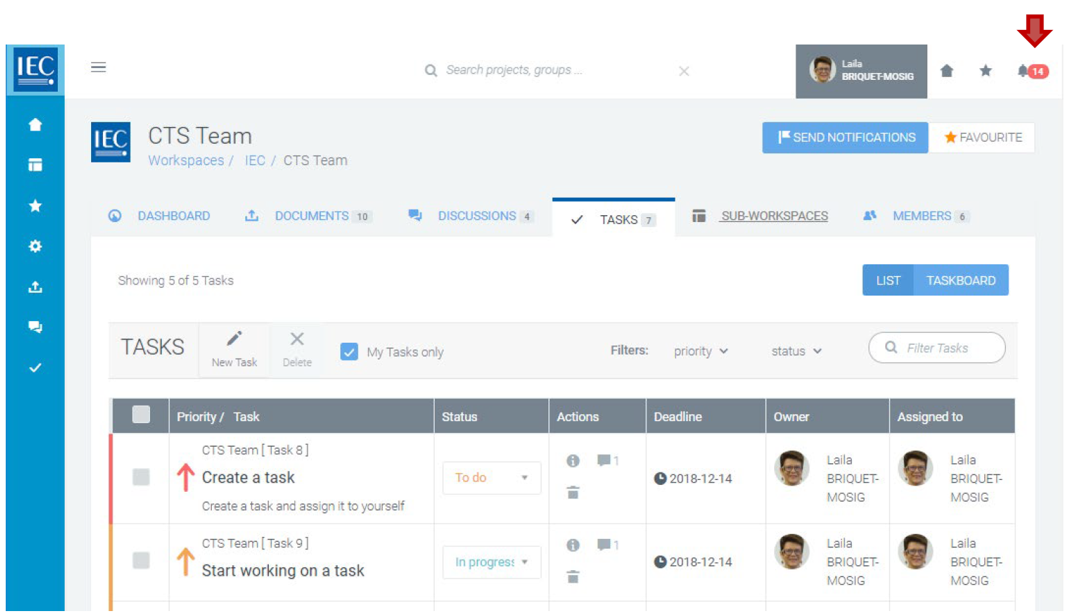Click trash icon for Start working task
This screenshot has width=1072, height=615.
click(x=573, y=577)
